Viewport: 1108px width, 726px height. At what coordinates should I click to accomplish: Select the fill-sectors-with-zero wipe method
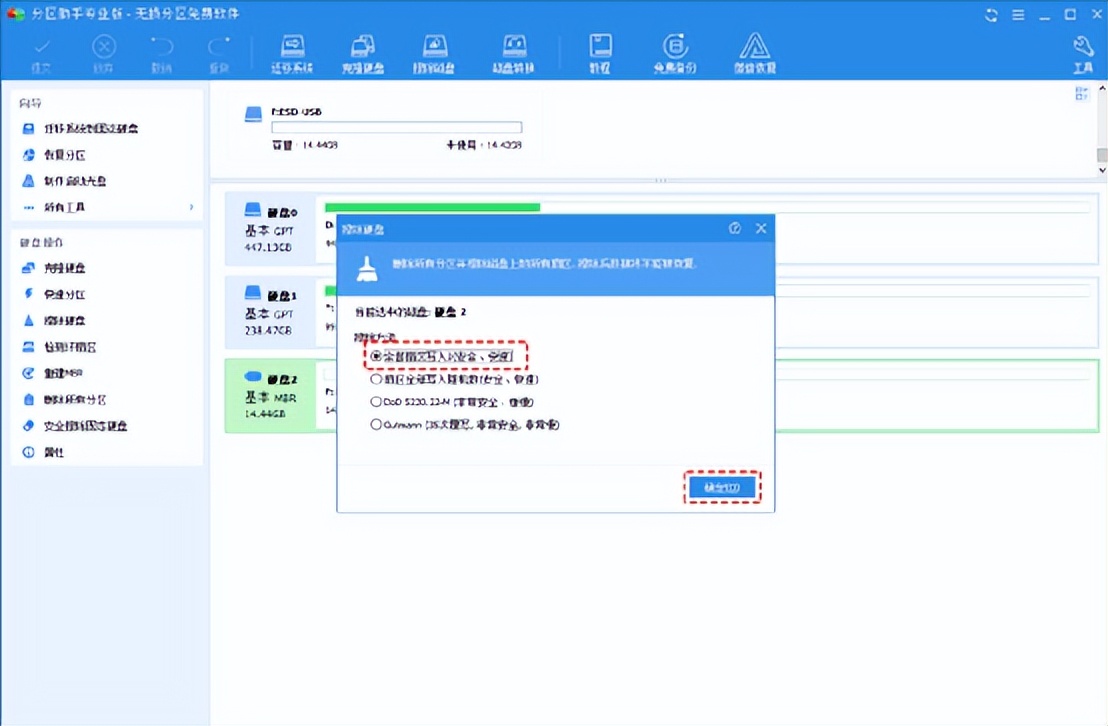click(432, 356)
